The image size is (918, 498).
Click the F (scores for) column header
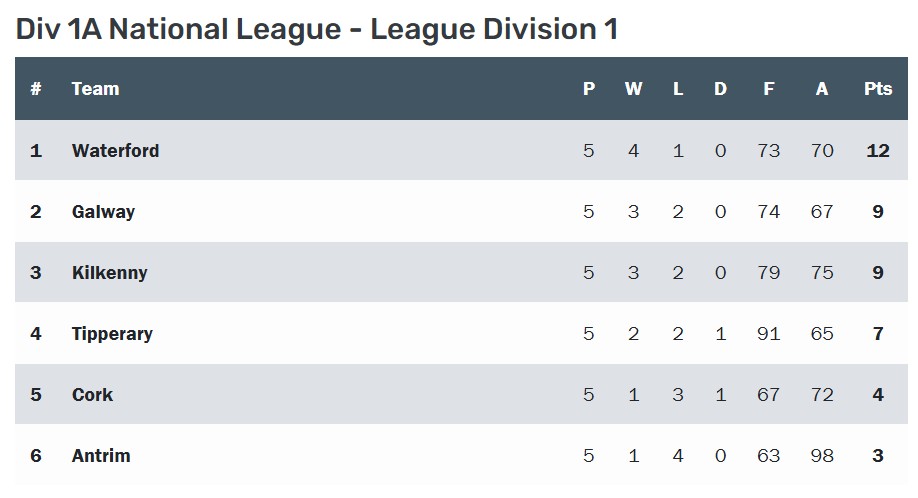click(768, 89)
